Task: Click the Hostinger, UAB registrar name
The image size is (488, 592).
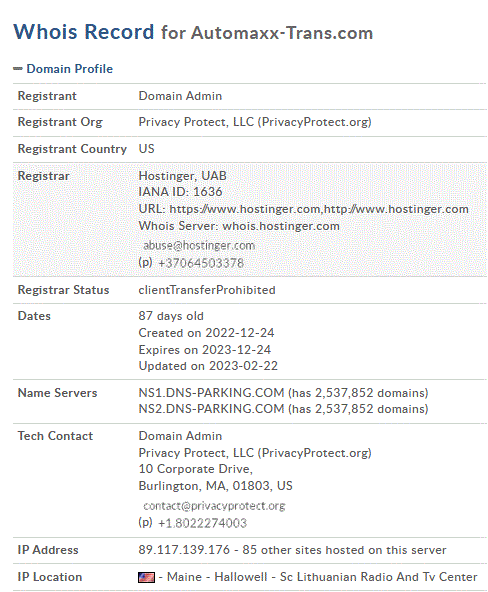Action: pyautogui.click(x=182, y=176)
